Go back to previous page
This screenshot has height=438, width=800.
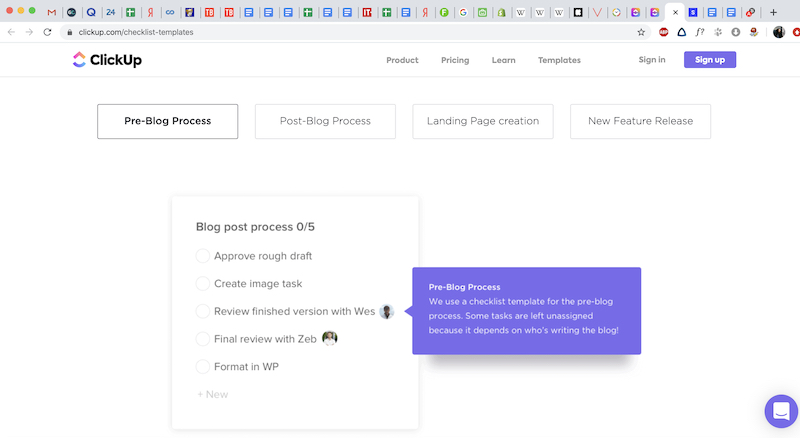coord(11,32)
